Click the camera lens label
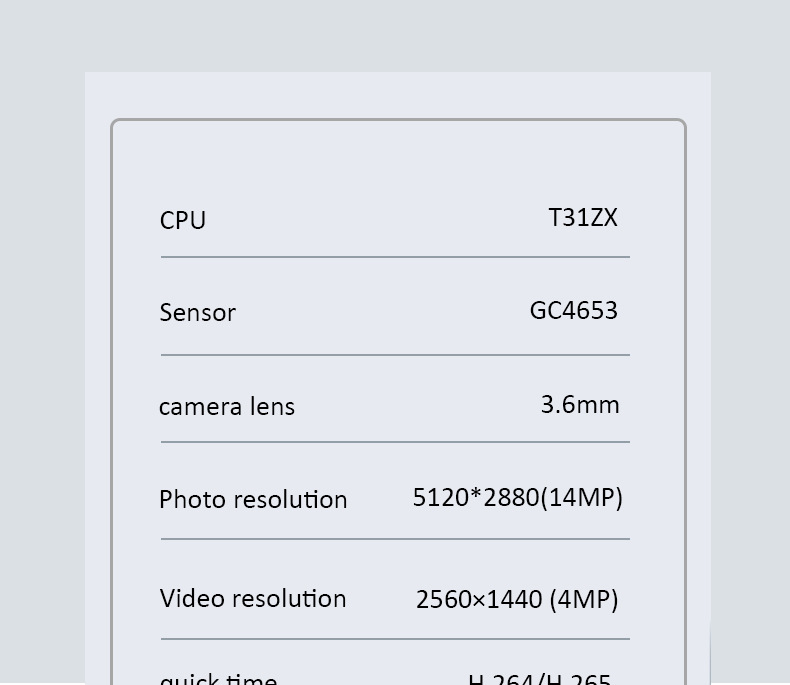This screenshot has height=685, width=790. (x=227, y=407)
